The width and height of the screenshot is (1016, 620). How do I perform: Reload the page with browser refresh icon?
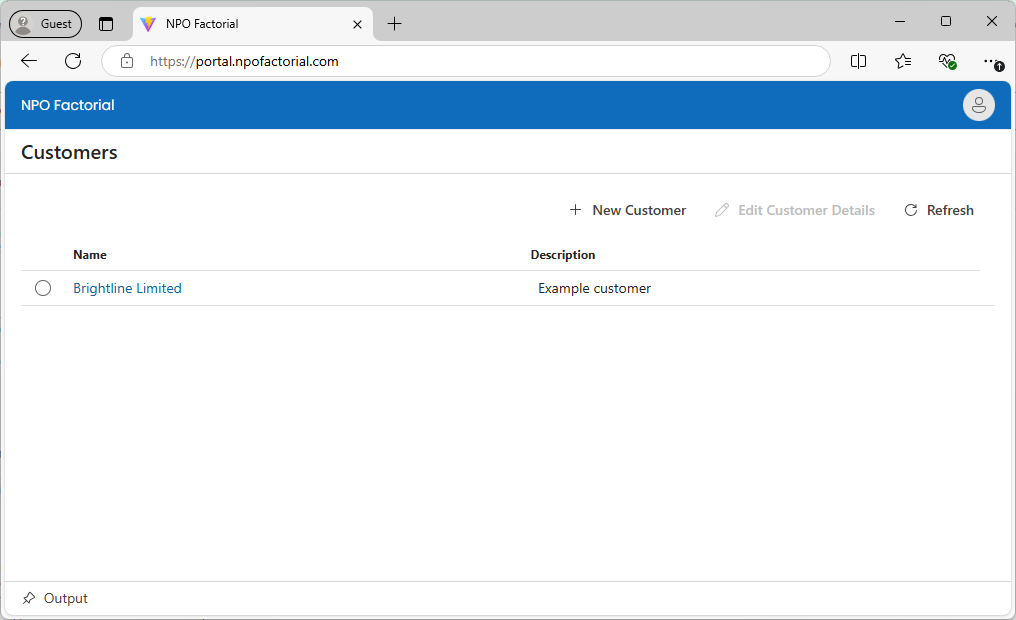73,61
